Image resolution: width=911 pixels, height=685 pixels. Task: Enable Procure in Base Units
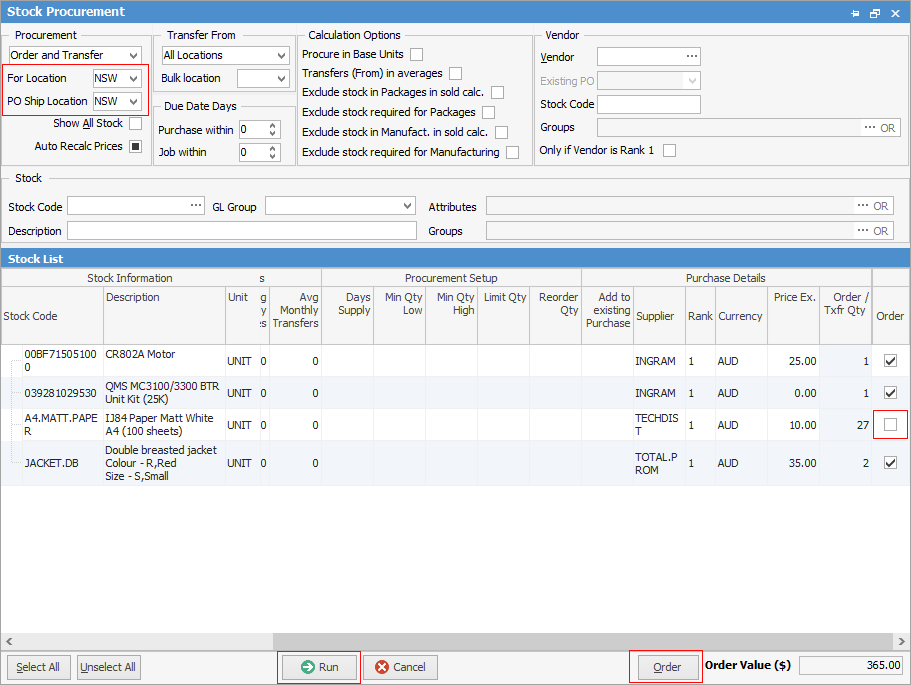coord(415,54)
